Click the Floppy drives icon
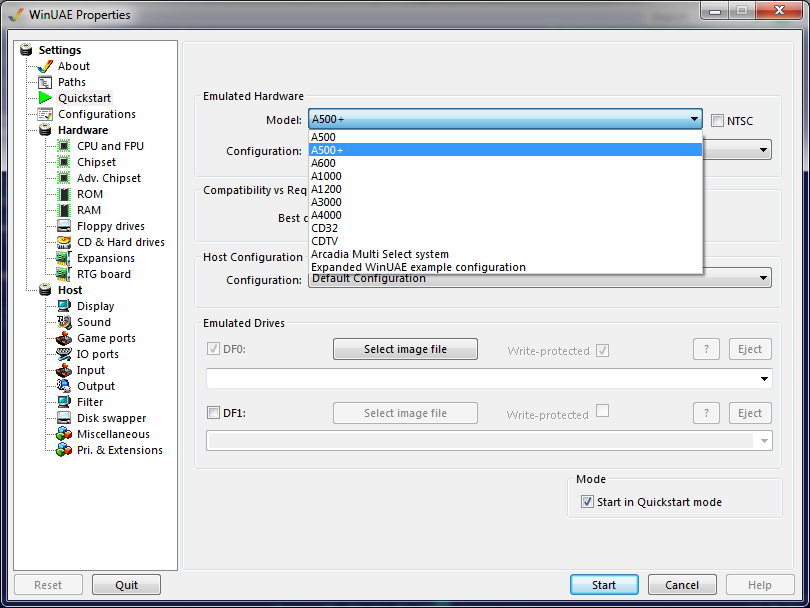 64,226
